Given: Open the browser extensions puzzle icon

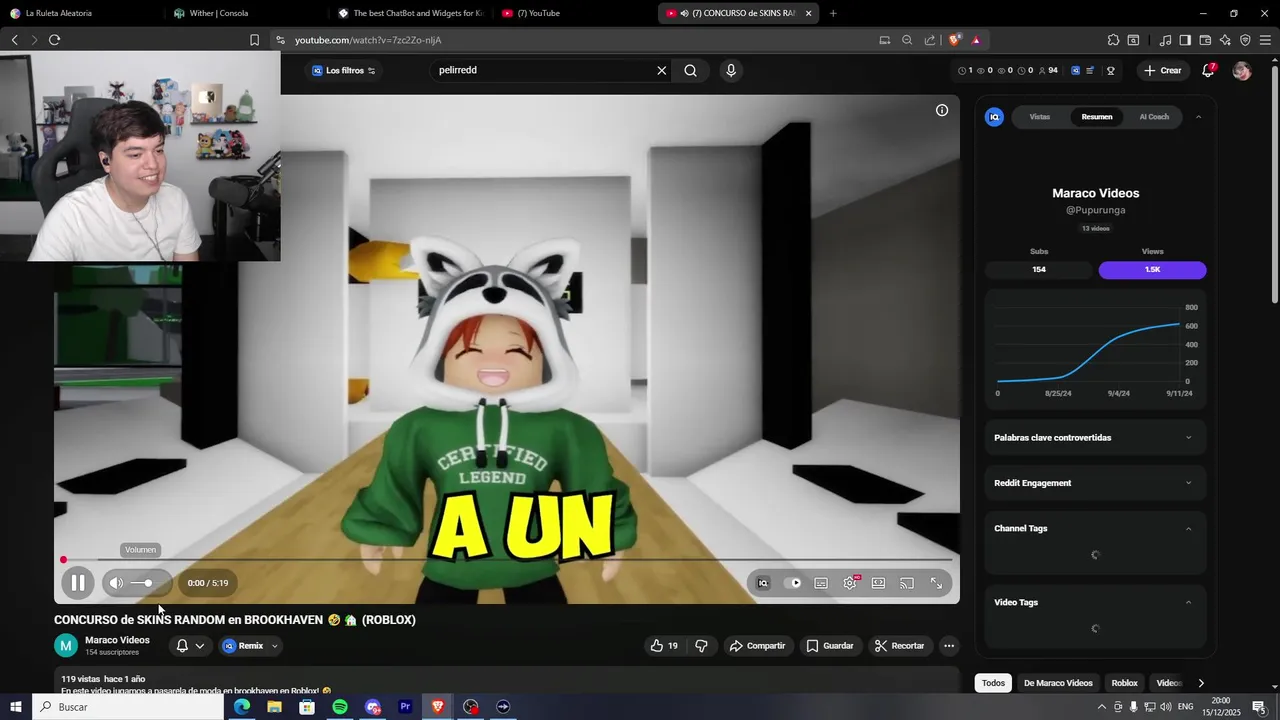Looking at the screenshot, I should [x=1113, y=40].
